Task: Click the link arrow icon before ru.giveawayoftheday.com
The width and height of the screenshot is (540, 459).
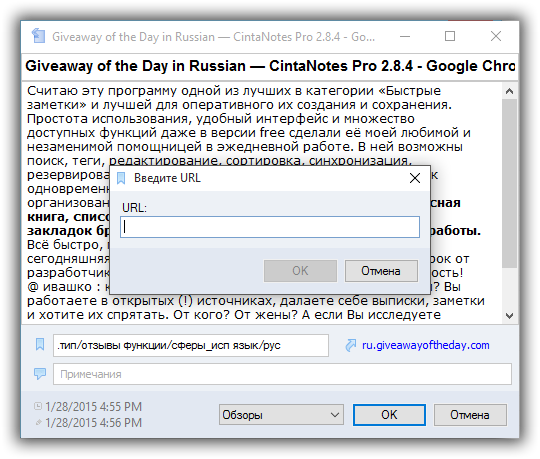Action: point(350,345)
